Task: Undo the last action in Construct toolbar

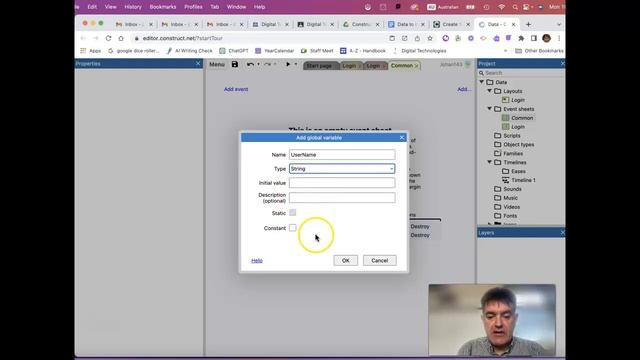Action: tap(250, 64)
